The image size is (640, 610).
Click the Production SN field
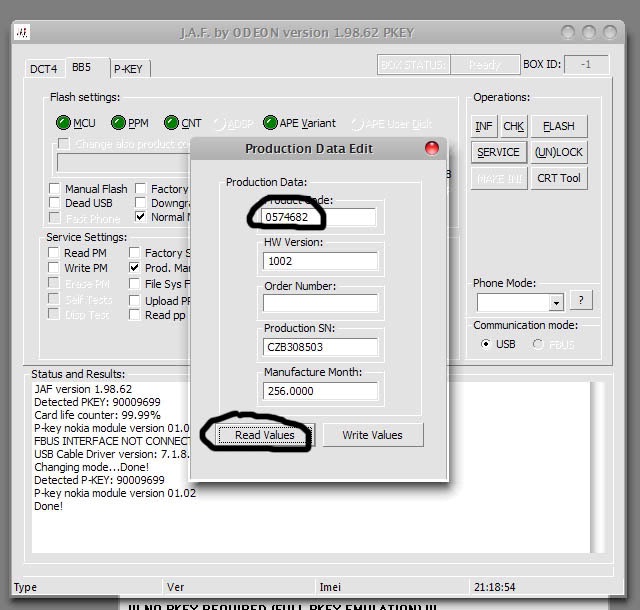pyautogui.click(x=320, y=347)
